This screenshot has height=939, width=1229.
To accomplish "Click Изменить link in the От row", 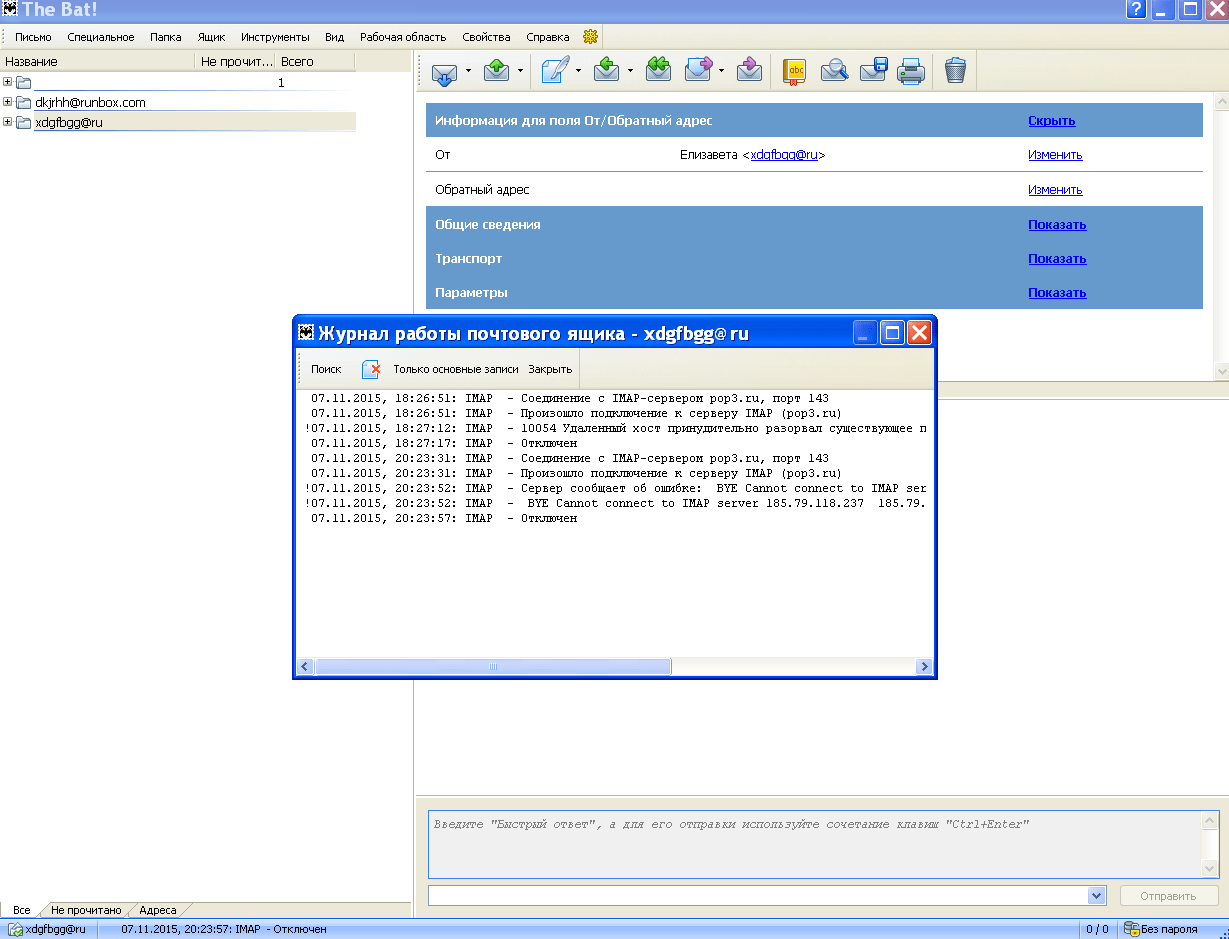I will (x=1055, y=155).
